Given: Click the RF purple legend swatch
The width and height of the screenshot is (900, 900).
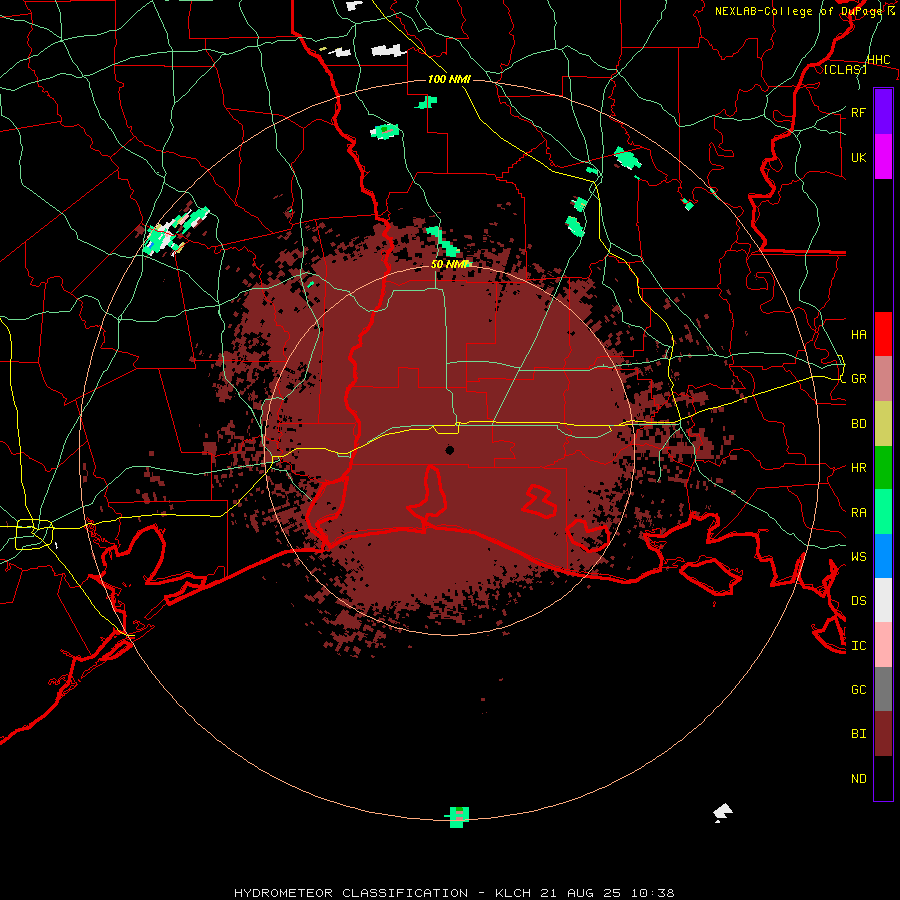Looking at the screenshot, I should pyautogui.click(x=883, y=112).
